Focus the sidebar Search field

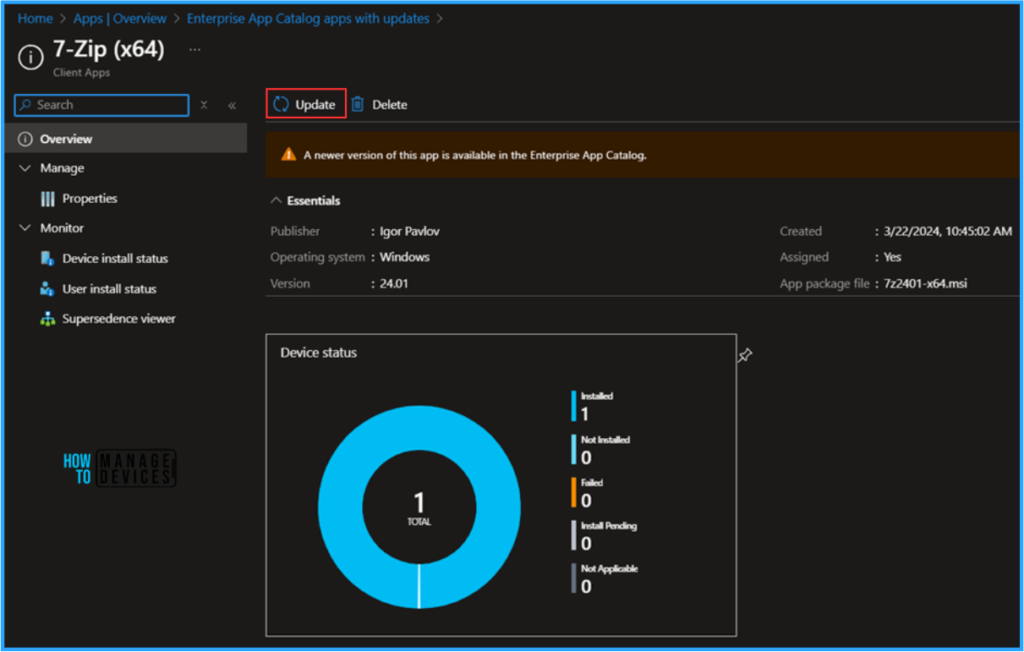coord(102,105)
